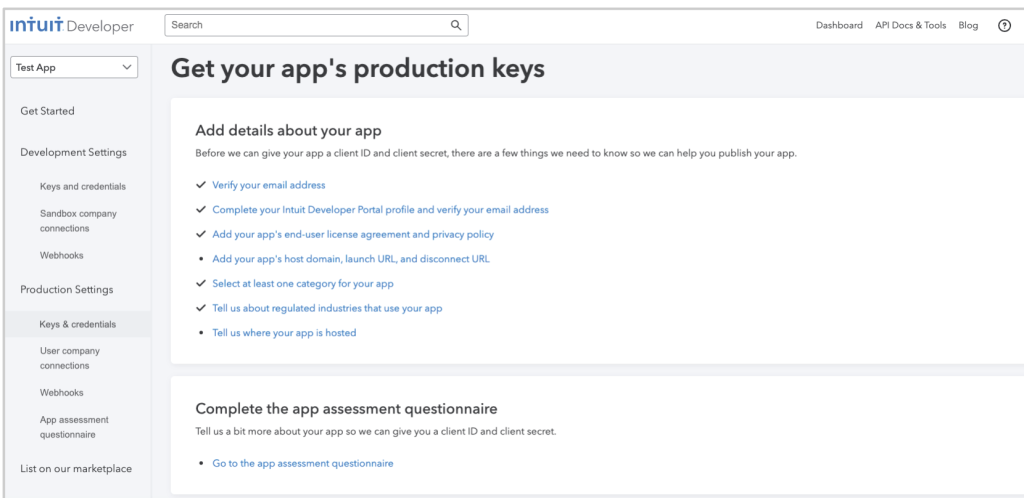Image resolution: width=1024 pixels, height=498 pixels.
Task: Click the Add details about your app heading
Action: tap(288, 131)
